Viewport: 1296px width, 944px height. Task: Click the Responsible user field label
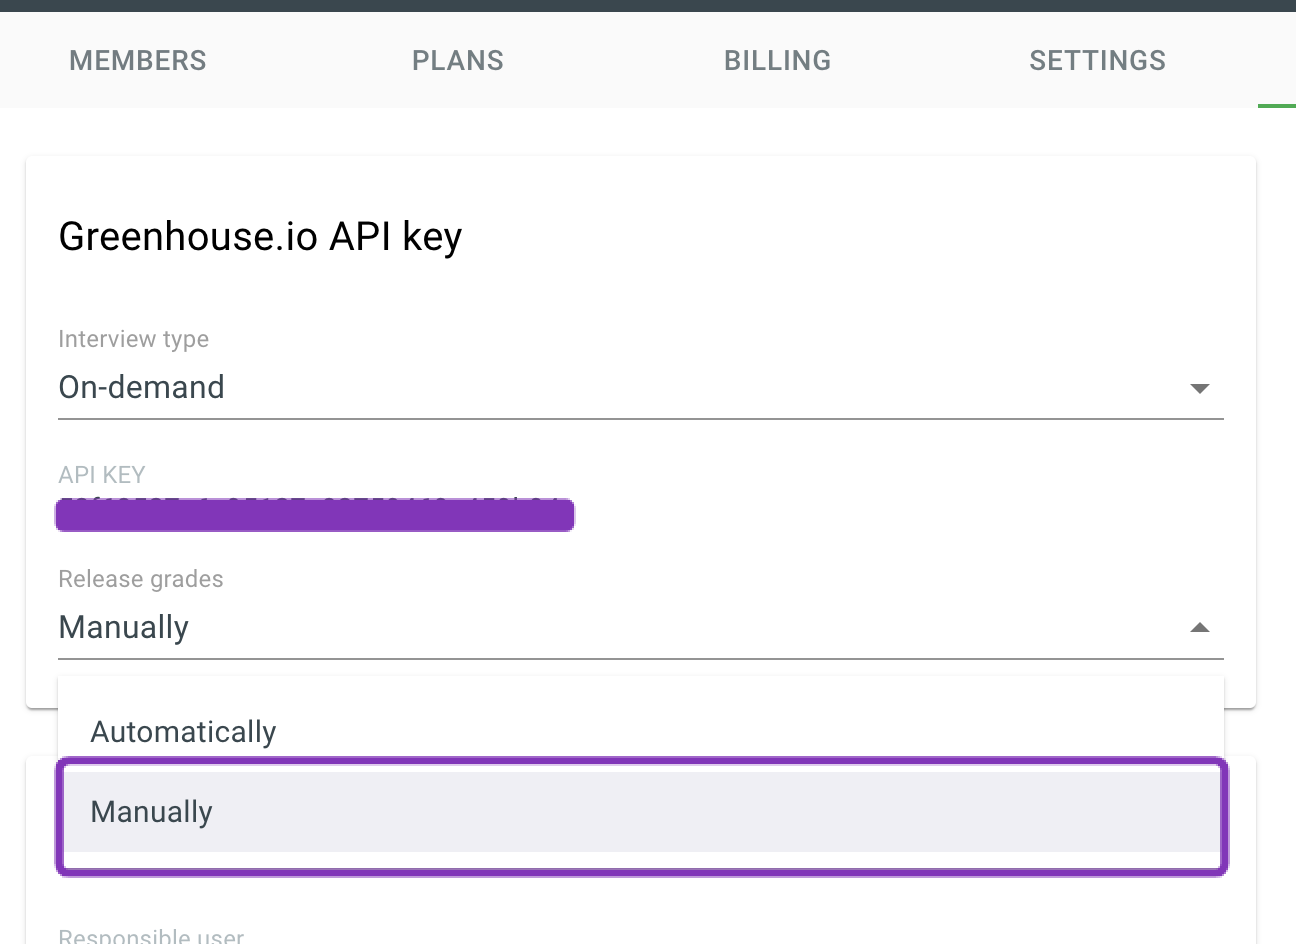151,936
